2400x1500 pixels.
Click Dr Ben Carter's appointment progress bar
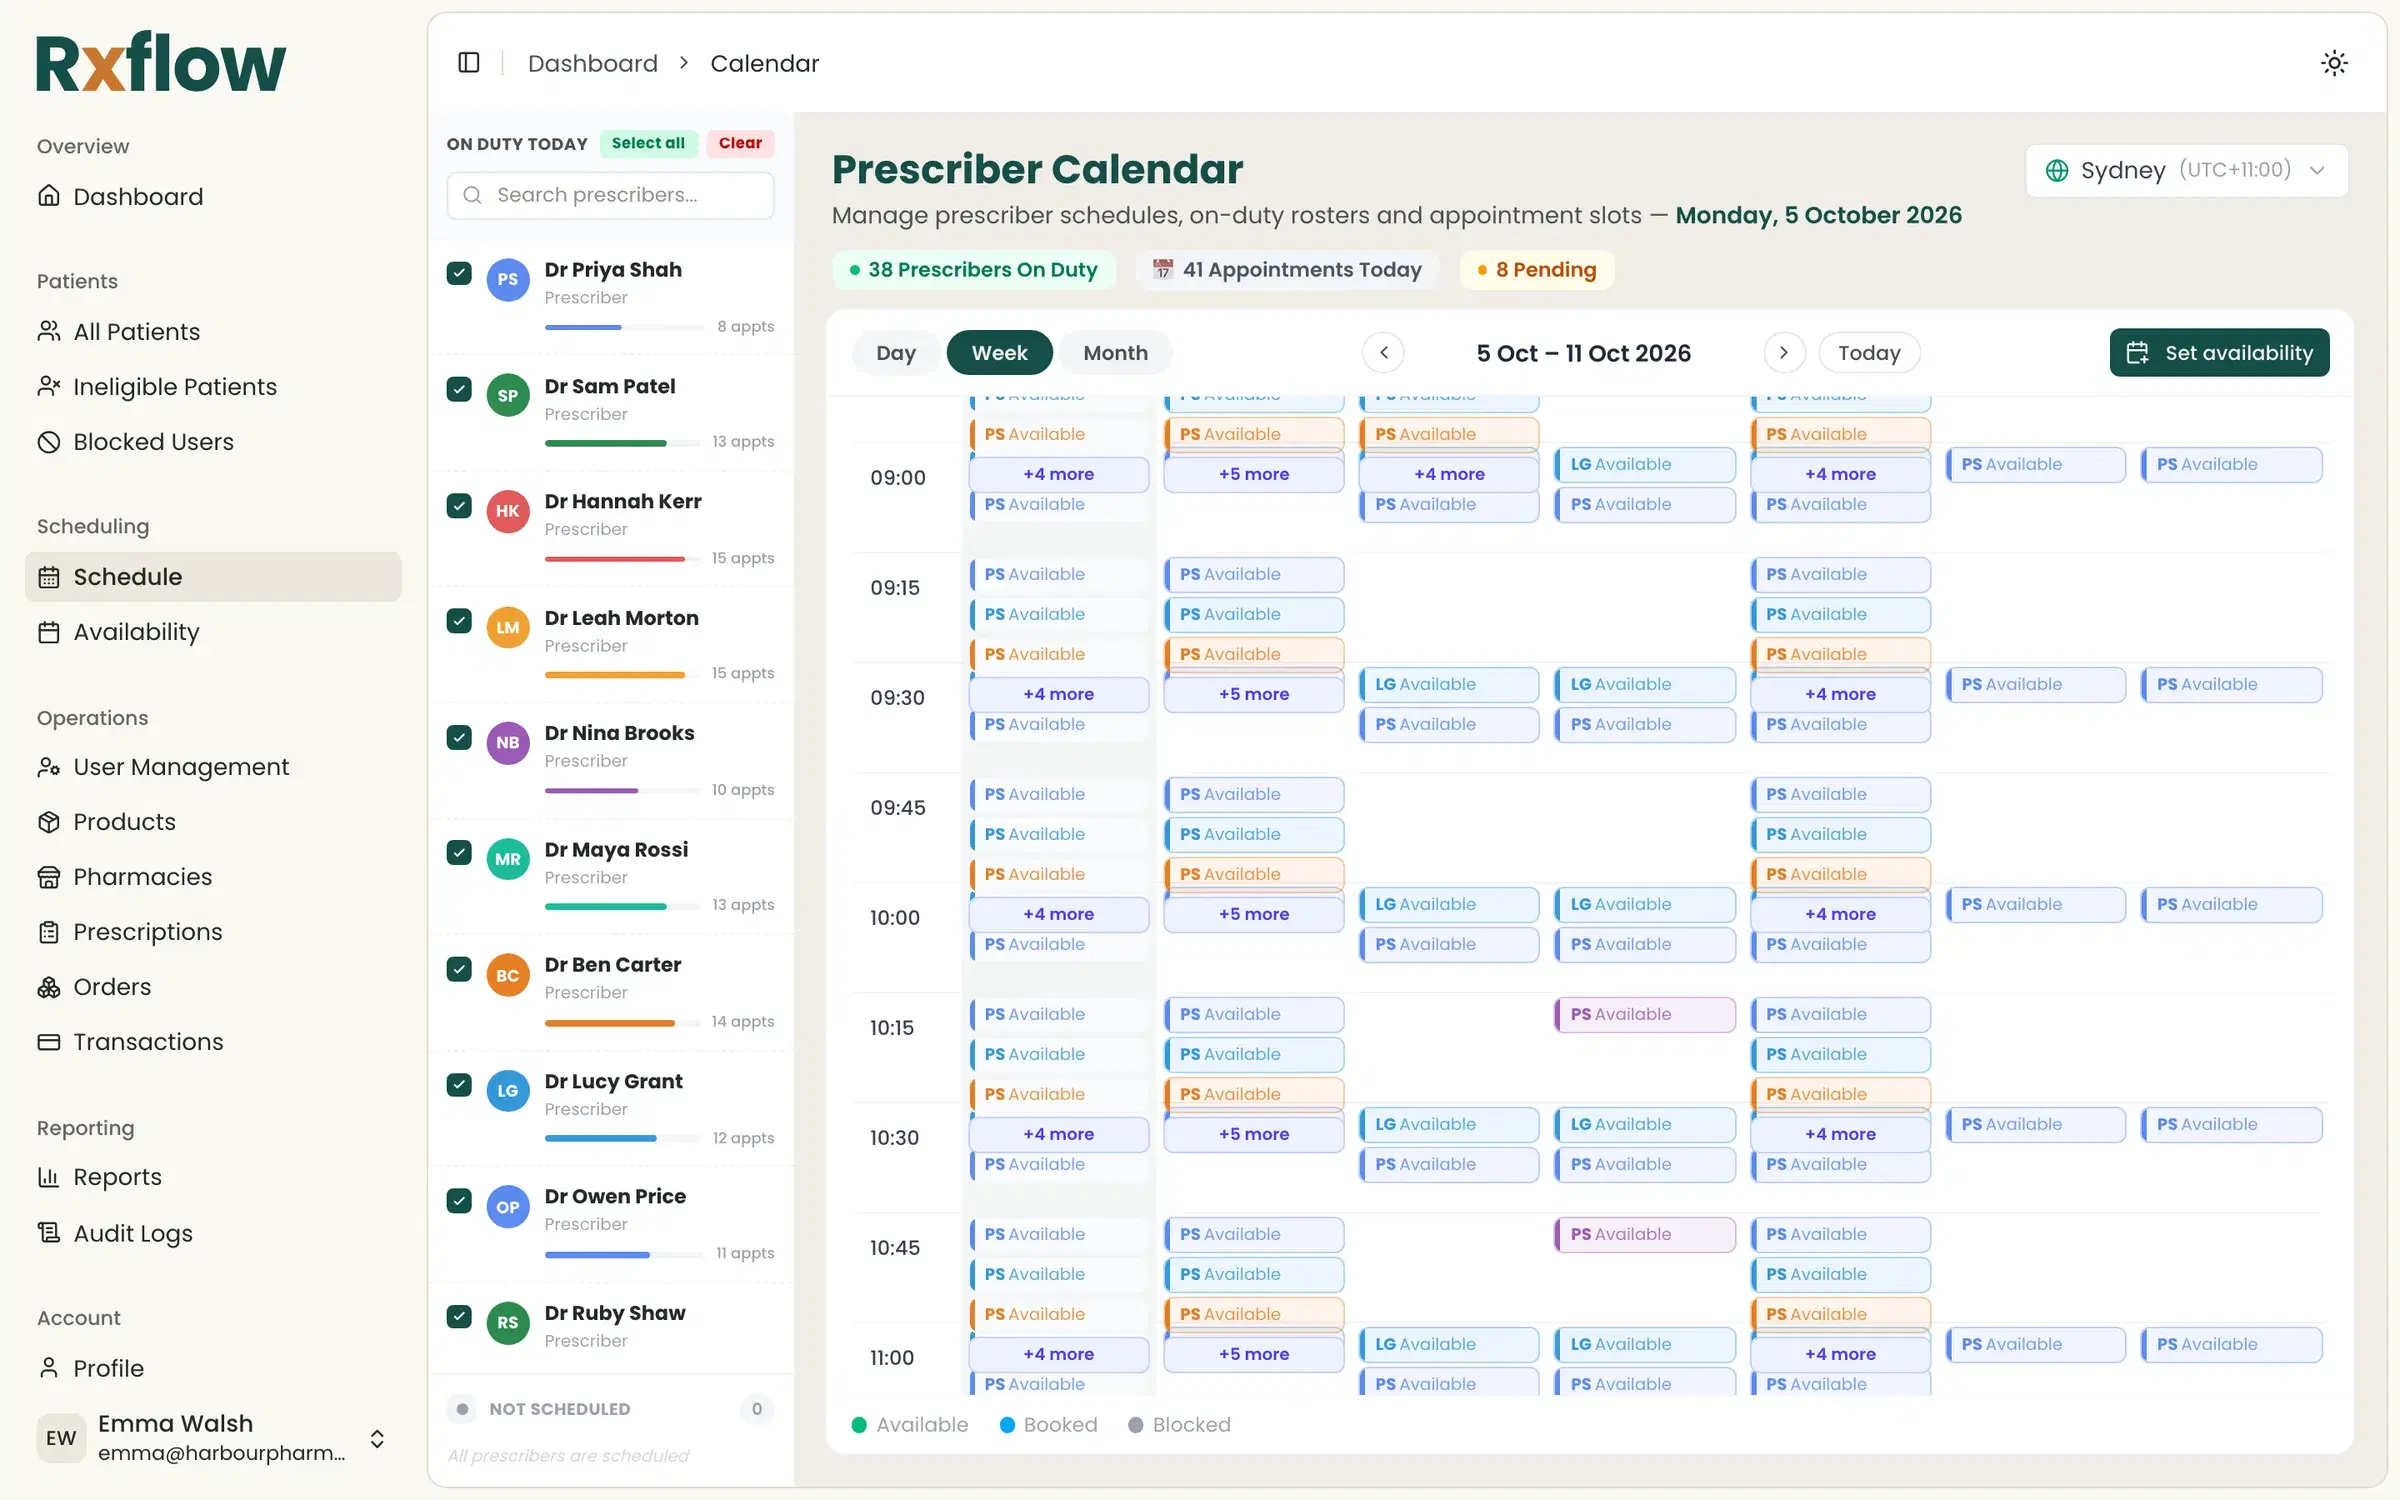(623, 1022)
